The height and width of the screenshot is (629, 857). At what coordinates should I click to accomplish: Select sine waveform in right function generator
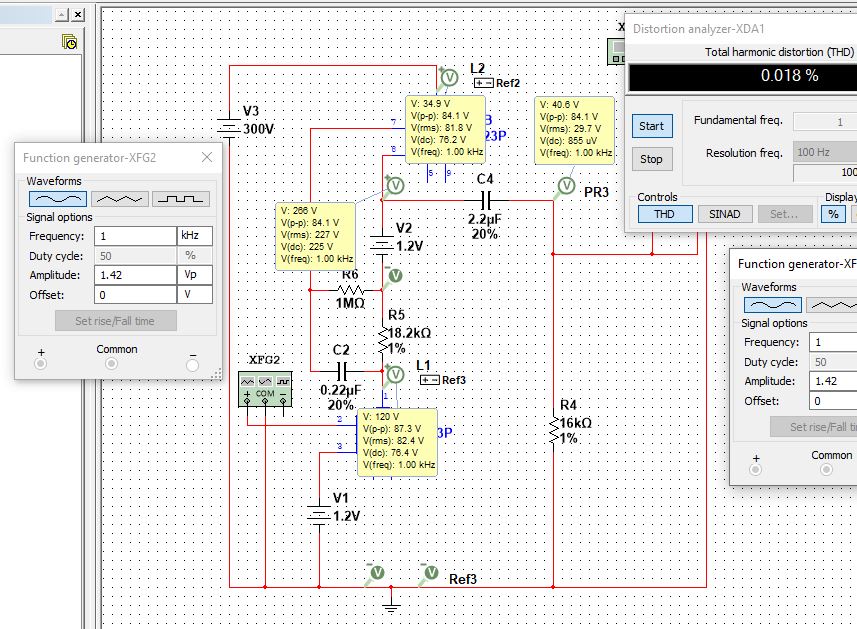772,304
